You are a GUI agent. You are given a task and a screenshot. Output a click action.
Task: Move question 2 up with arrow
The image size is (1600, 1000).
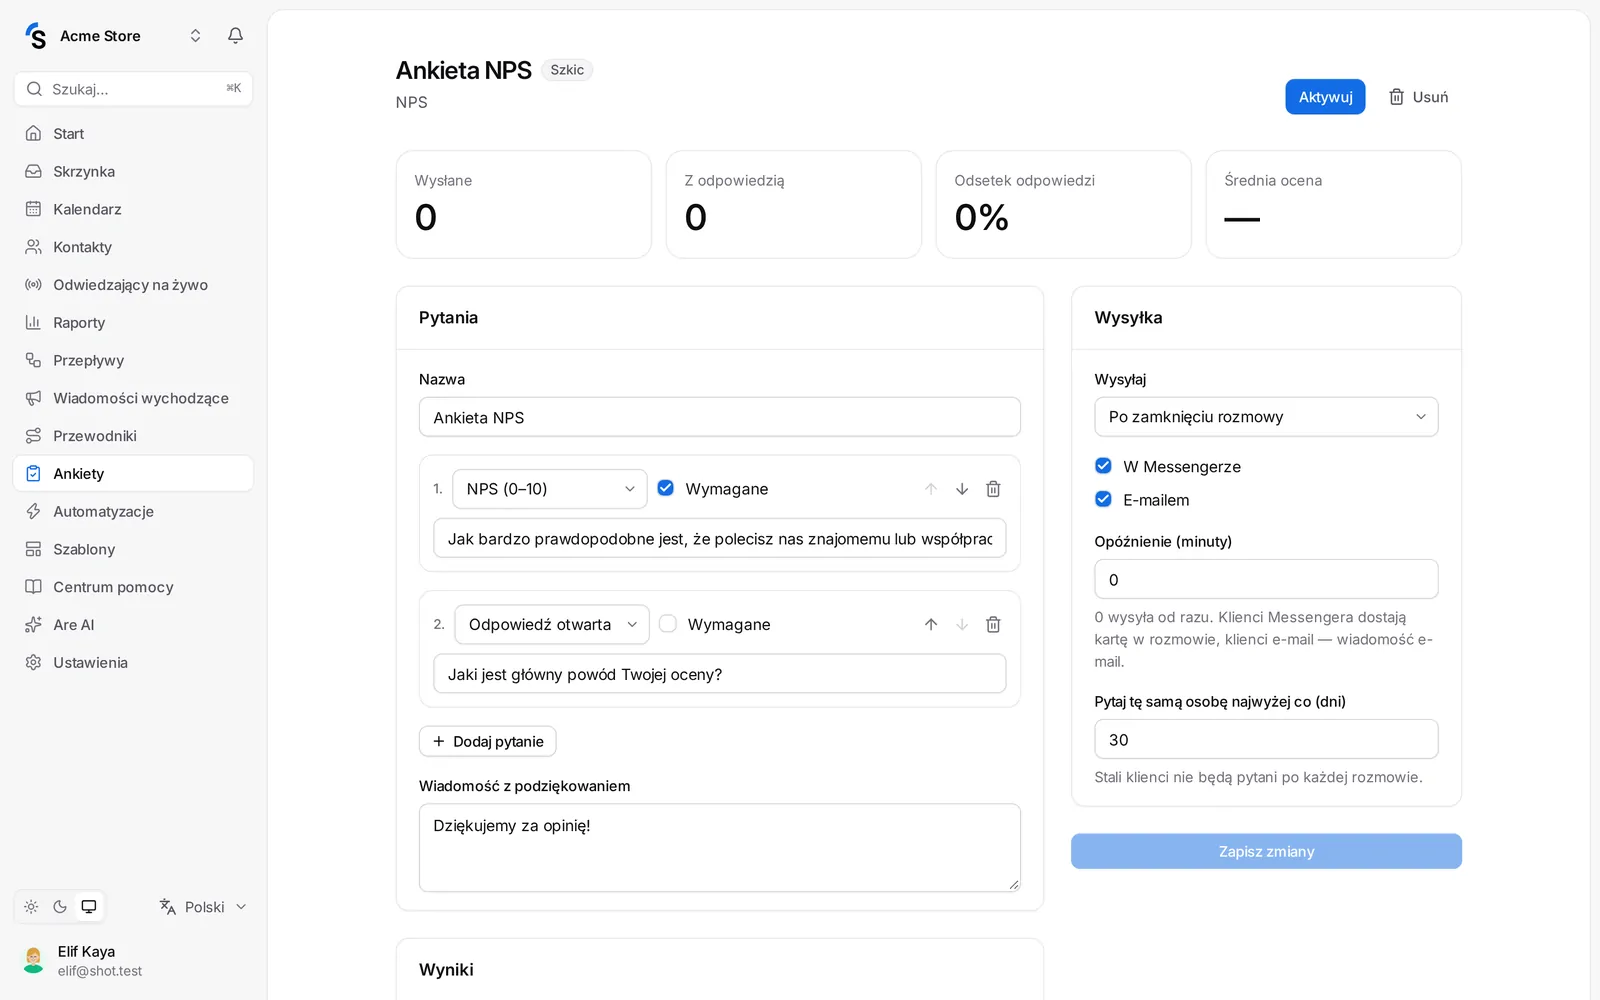pos(931,624)
